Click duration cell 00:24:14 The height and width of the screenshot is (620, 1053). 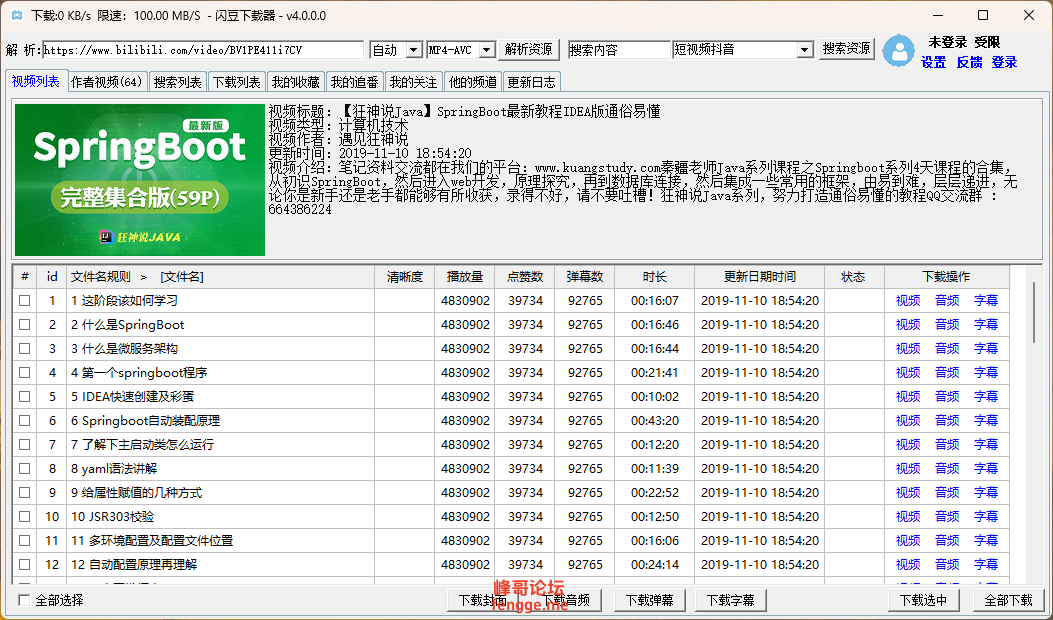point(655,565)
